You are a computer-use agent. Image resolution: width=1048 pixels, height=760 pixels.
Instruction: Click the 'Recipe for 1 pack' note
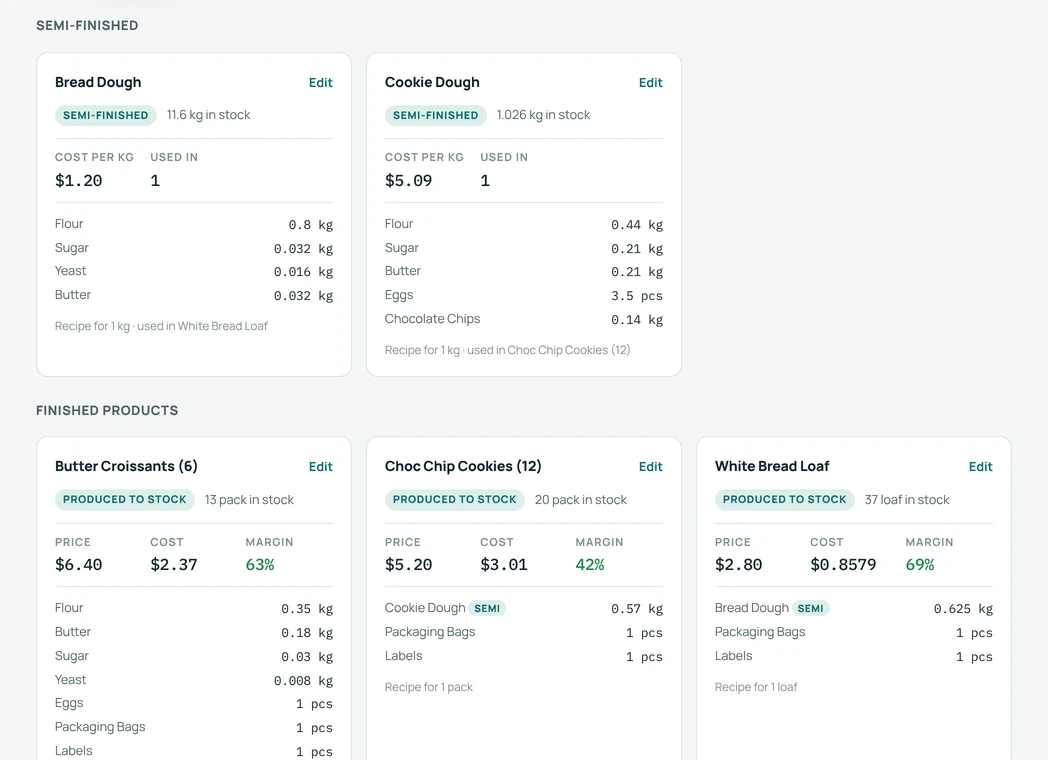[428, 687]
